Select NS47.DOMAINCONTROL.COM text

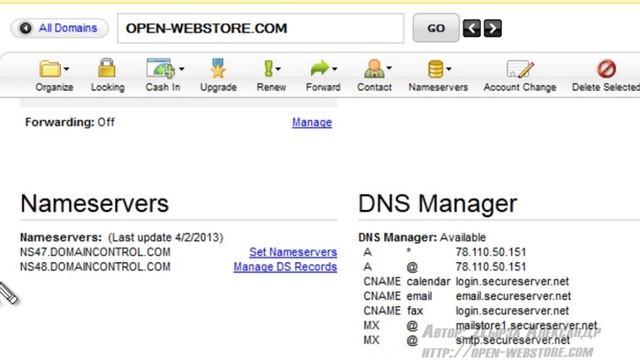click(x=95, y=252)
